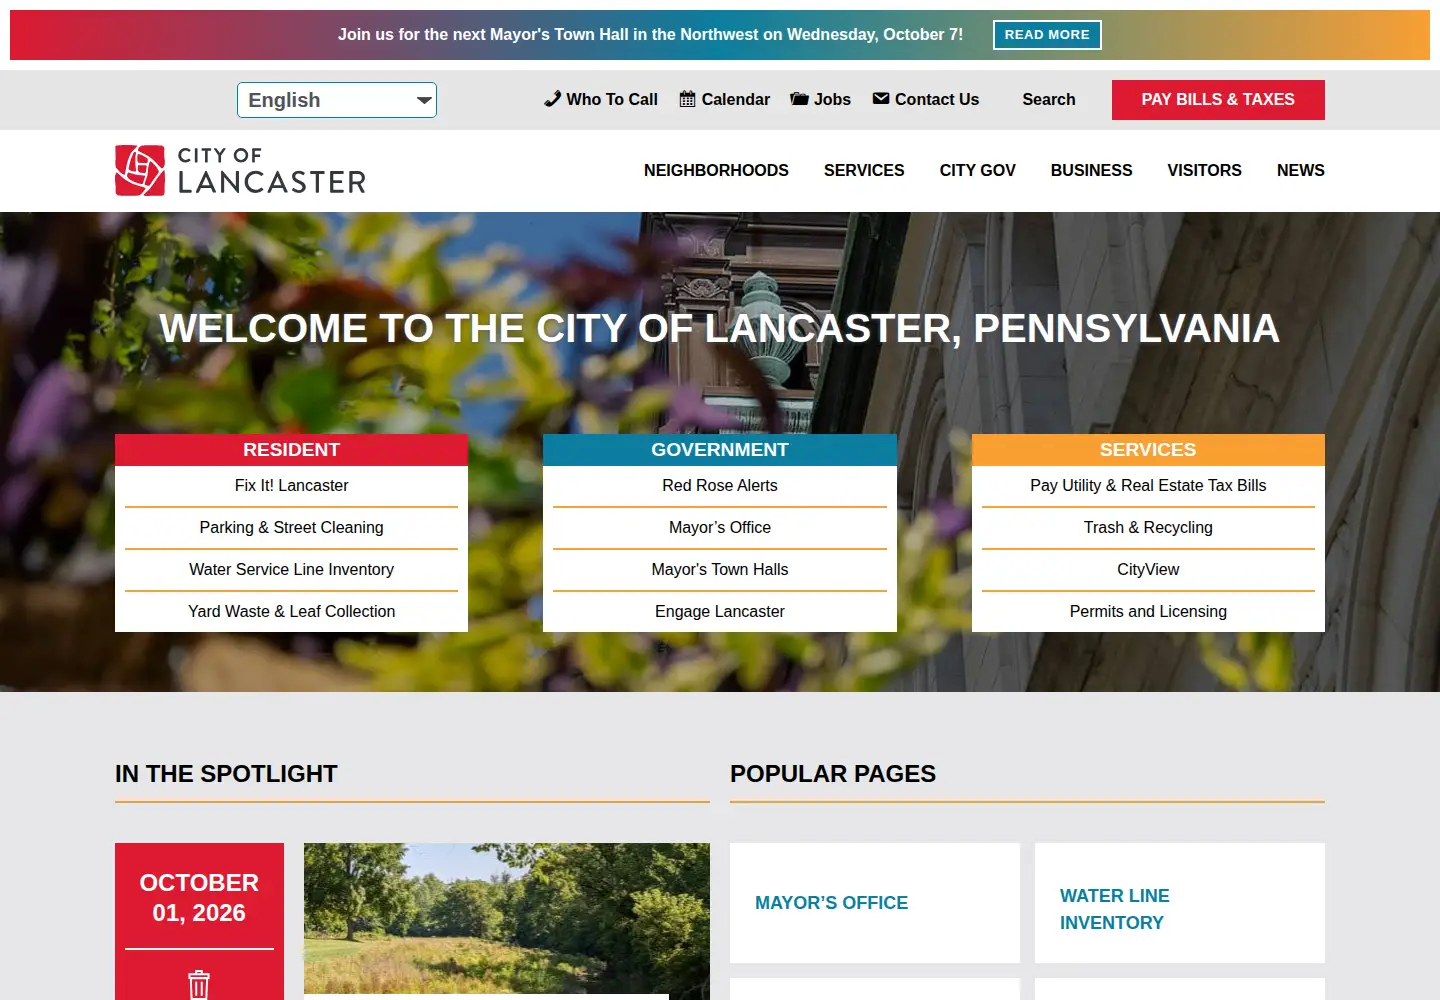Open Mayor's Town Halls link
Screen dimensions: 1440x1000
(x=720, y=569)
